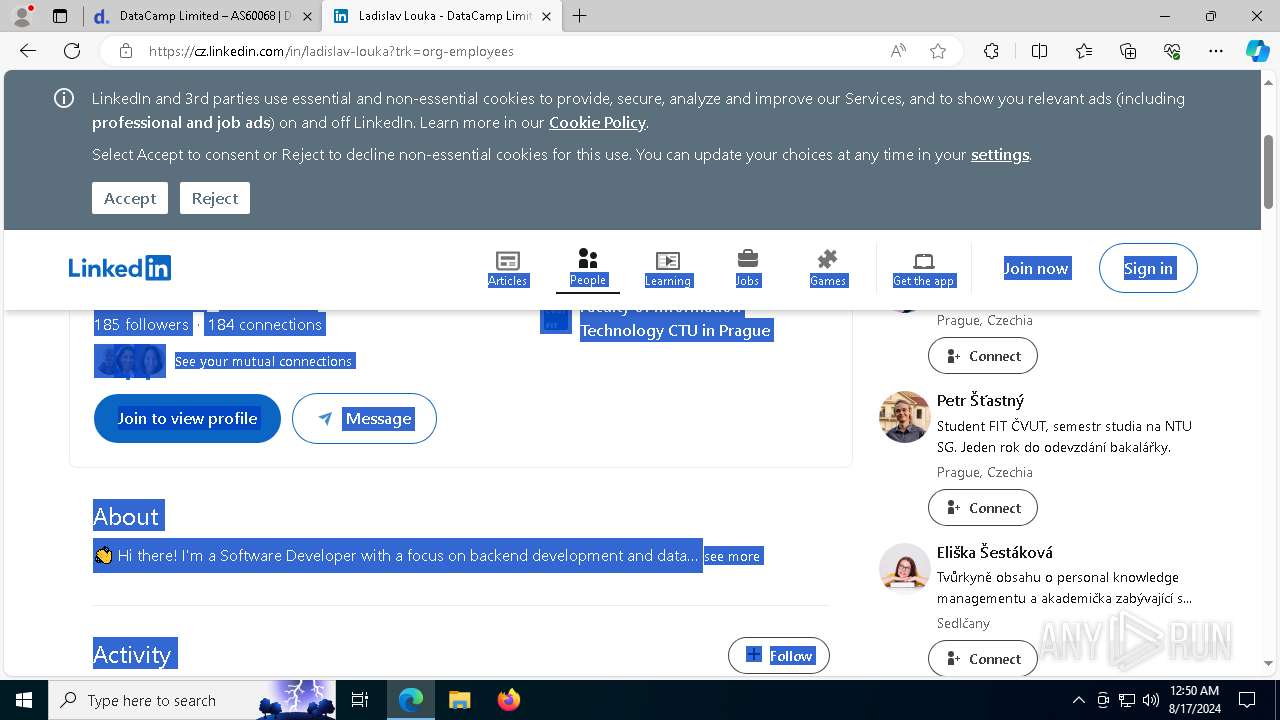Open the LinkedIn home logo

click(120, 268)
